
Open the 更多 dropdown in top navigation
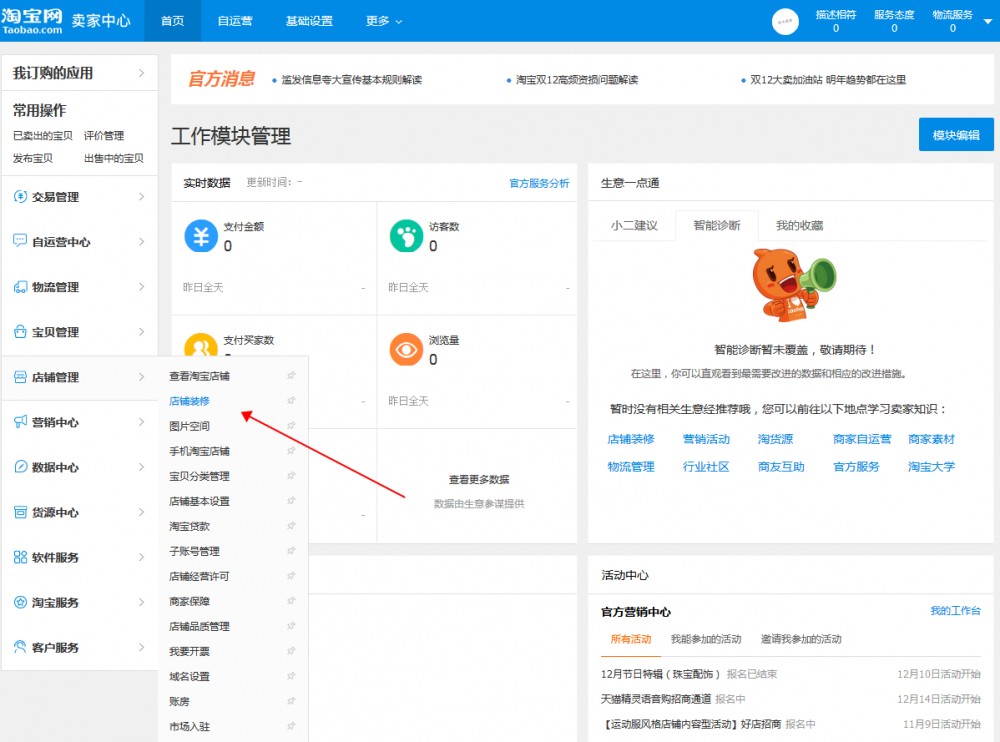coord(384,21)
